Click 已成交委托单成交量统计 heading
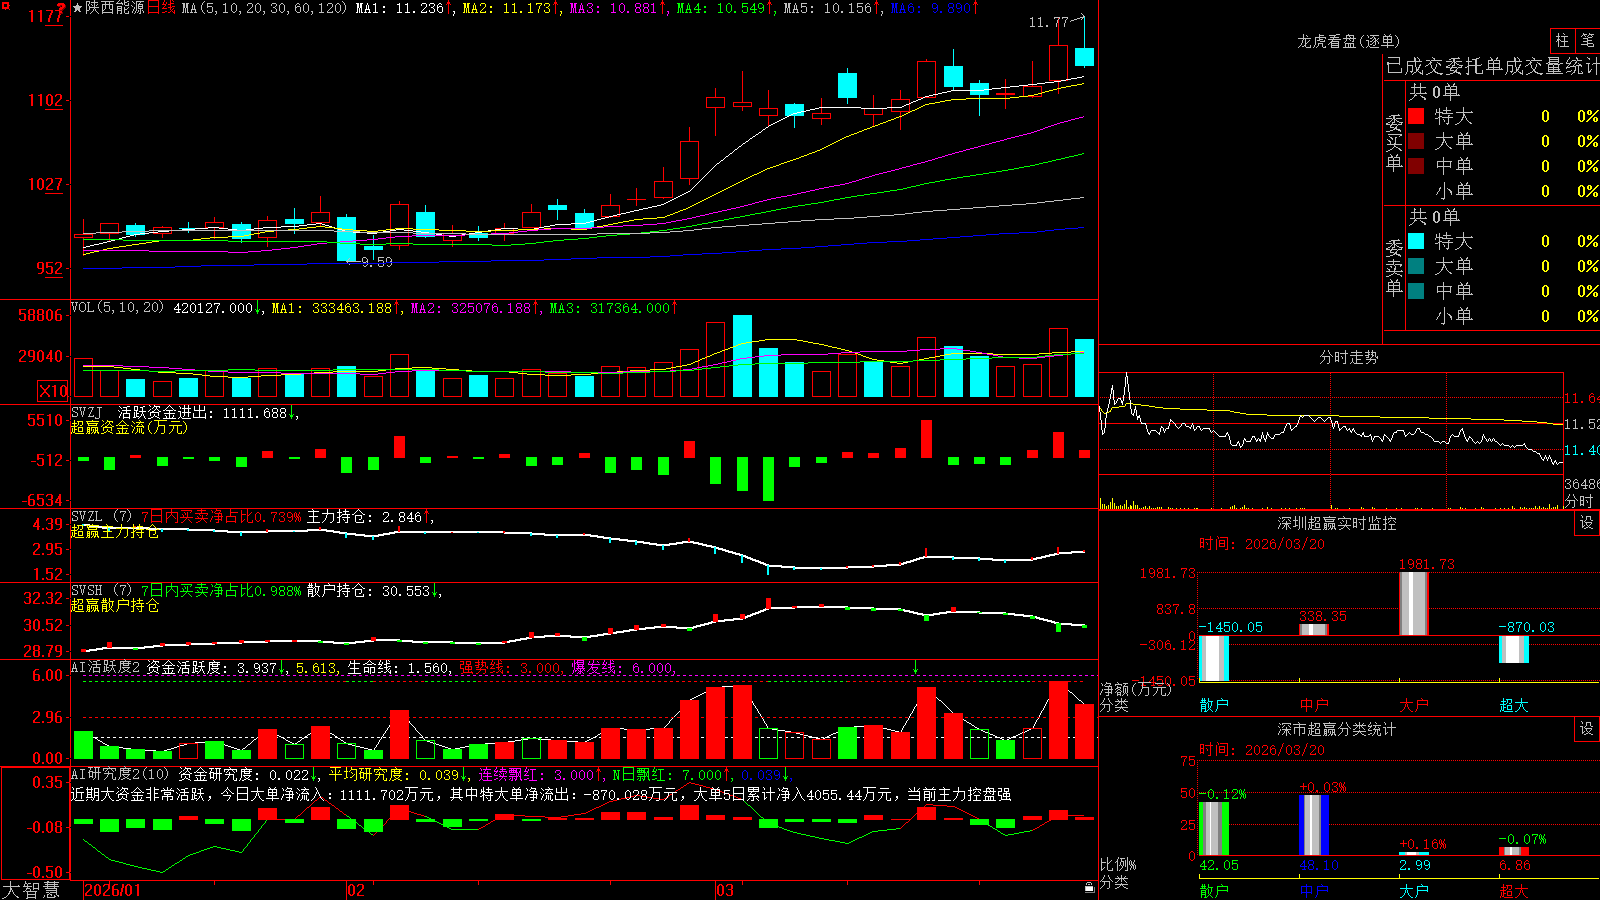This screenshot has width=1600, height=900. pos(1492,66)
